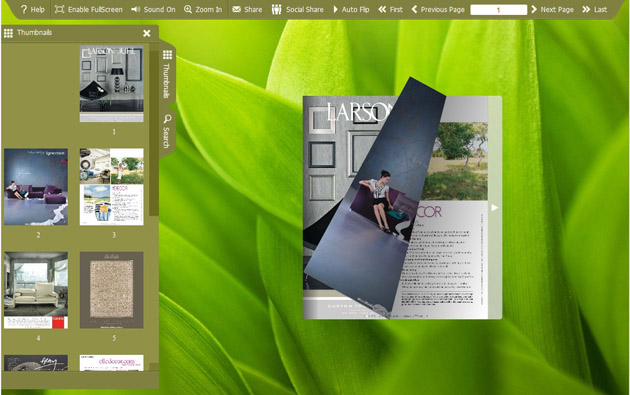Open page 2 sofa thumbnail
Image resolution: width=630 pixels, height=395 pixels.
pyautogui.click(x=36, y=186)
